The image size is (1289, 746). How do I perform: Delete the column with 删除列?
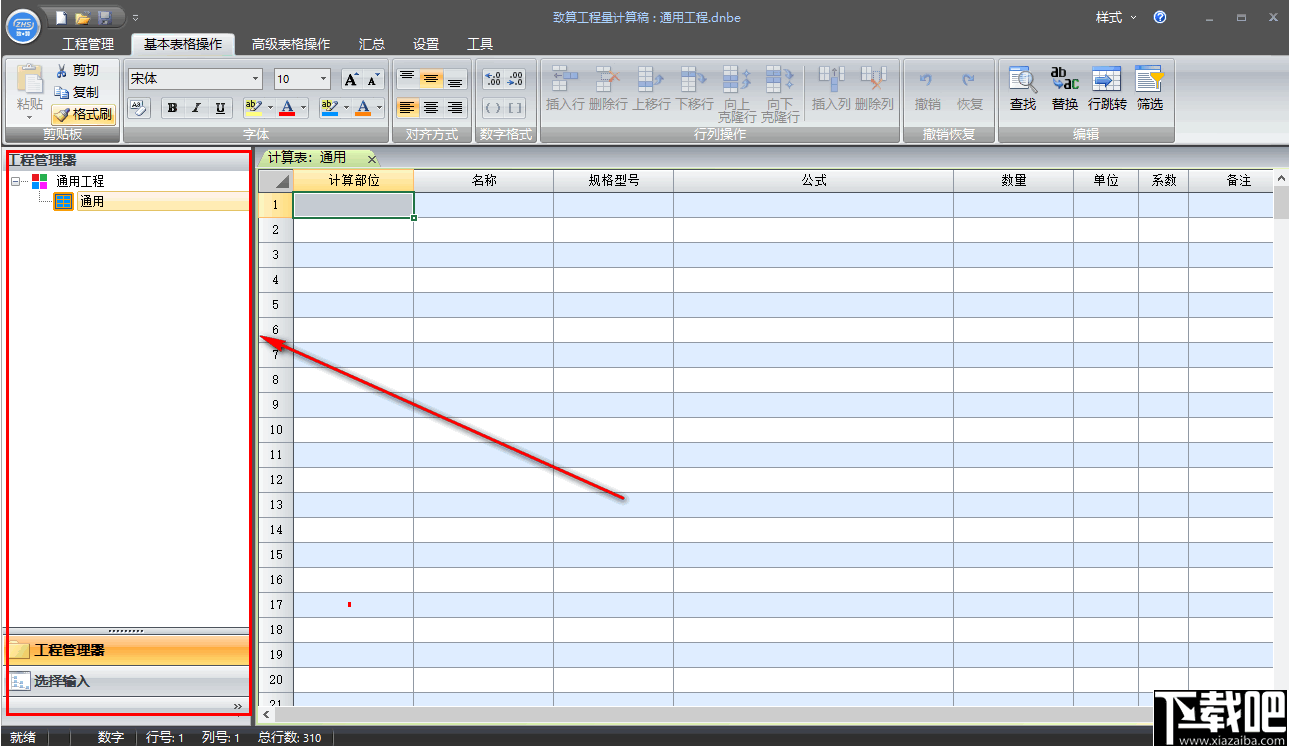coord(874,89)
